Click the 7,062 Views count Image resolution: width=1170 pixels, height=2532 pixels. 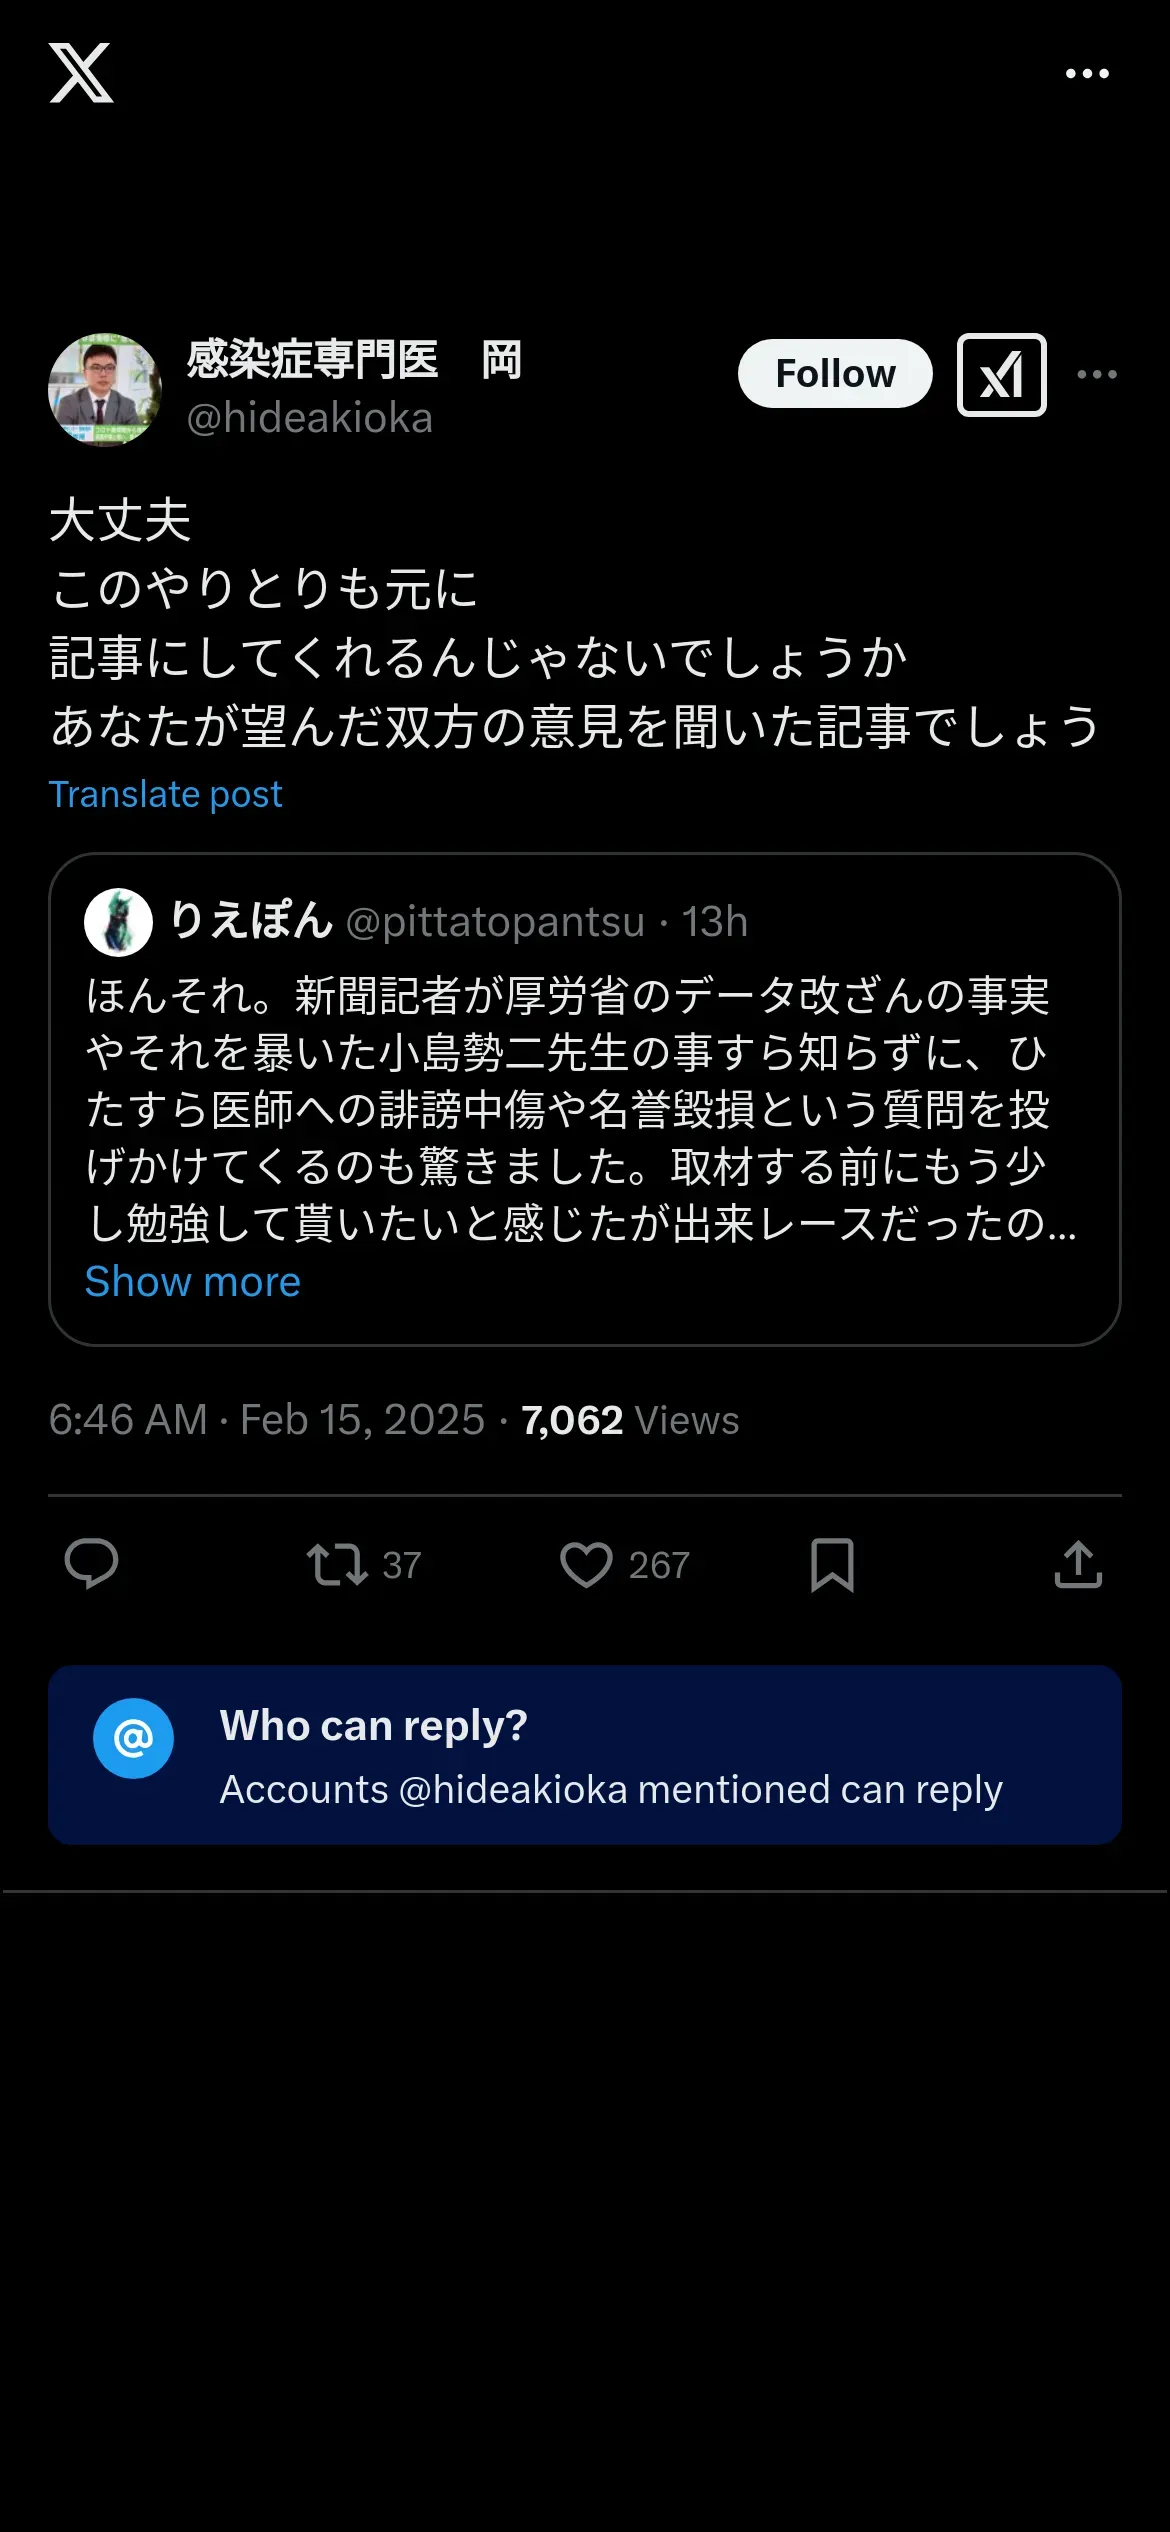point(630,1420)
